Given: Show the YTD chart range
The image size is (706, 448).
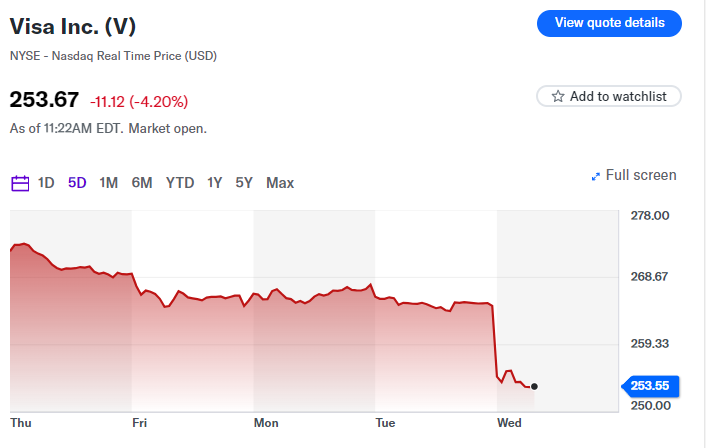Looking at the screenshot, I should (x=180, y=183).
